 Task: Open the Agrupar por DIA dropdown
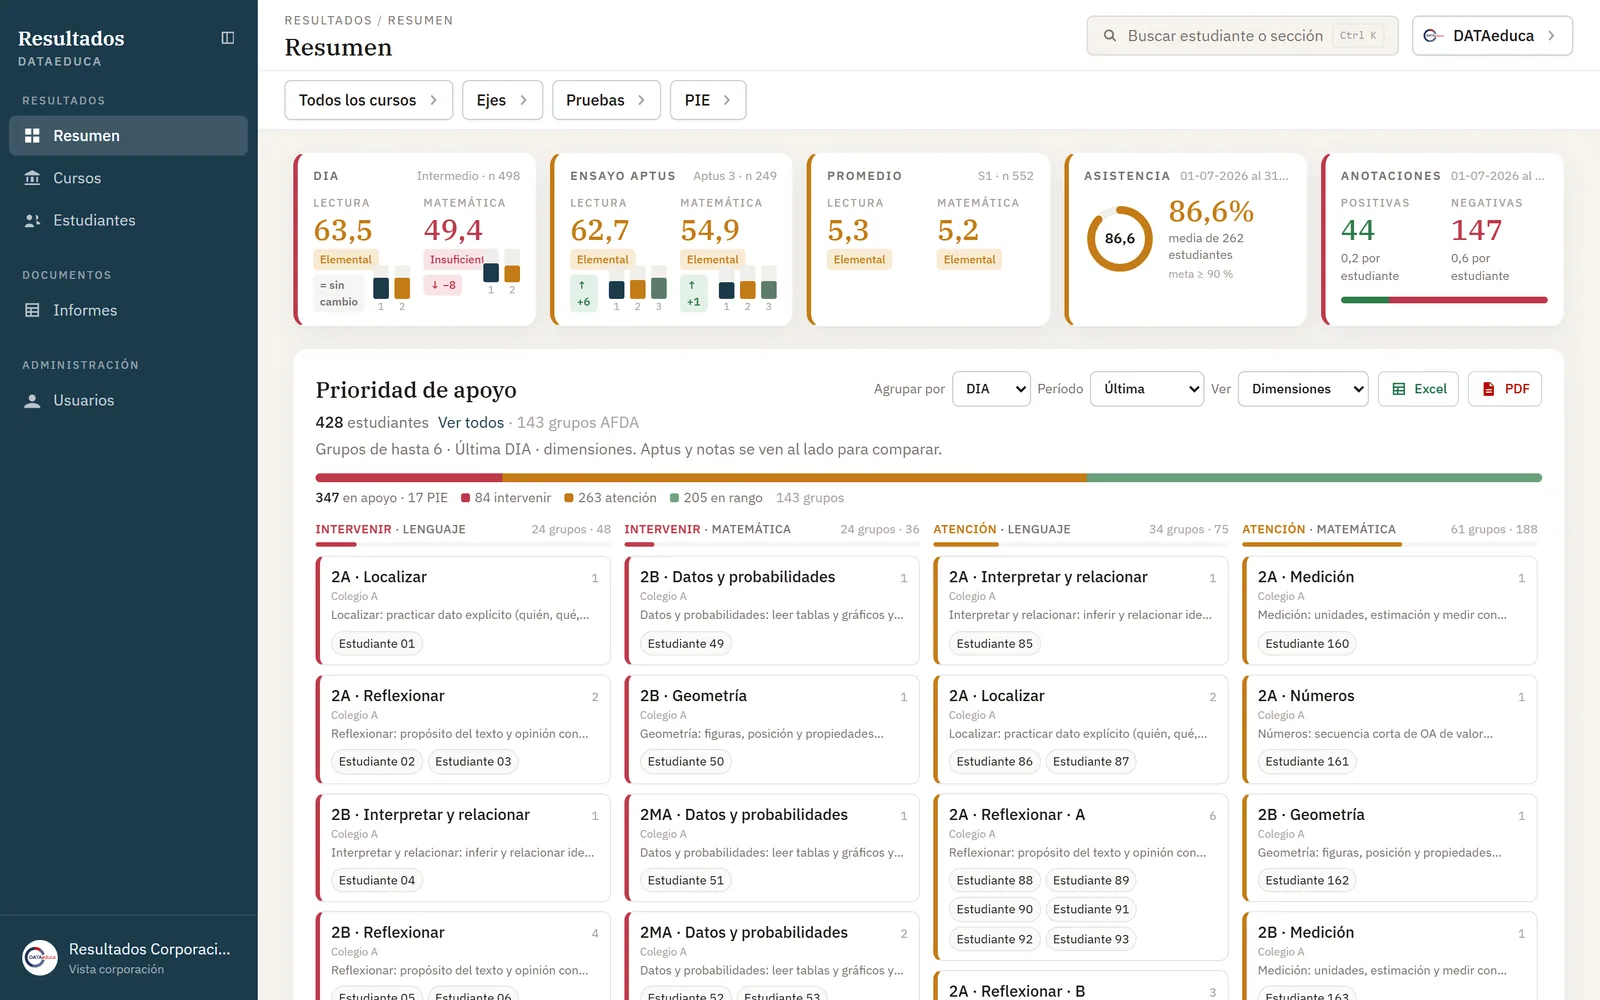pos(992,389)
